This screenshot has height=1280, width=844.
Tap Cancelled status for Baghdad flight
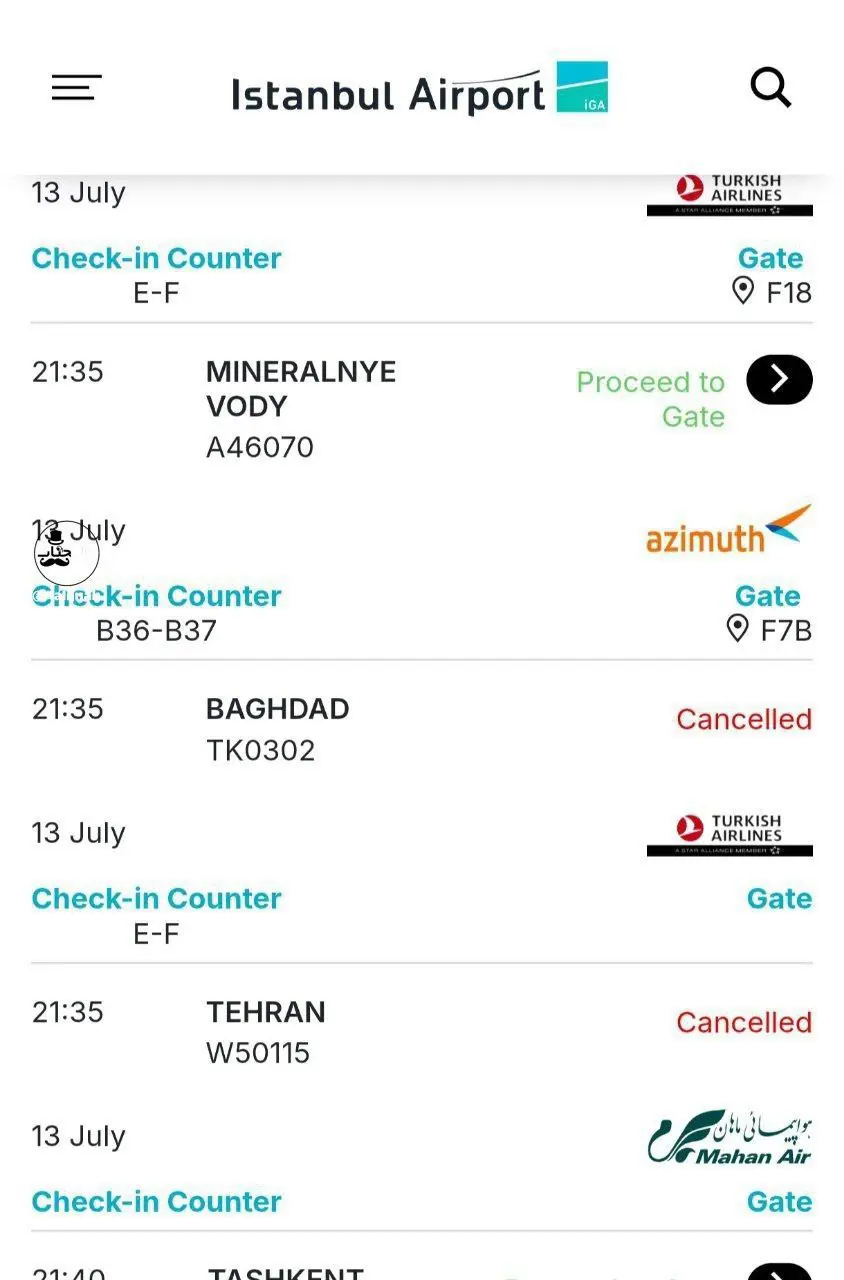coord(744,719)
